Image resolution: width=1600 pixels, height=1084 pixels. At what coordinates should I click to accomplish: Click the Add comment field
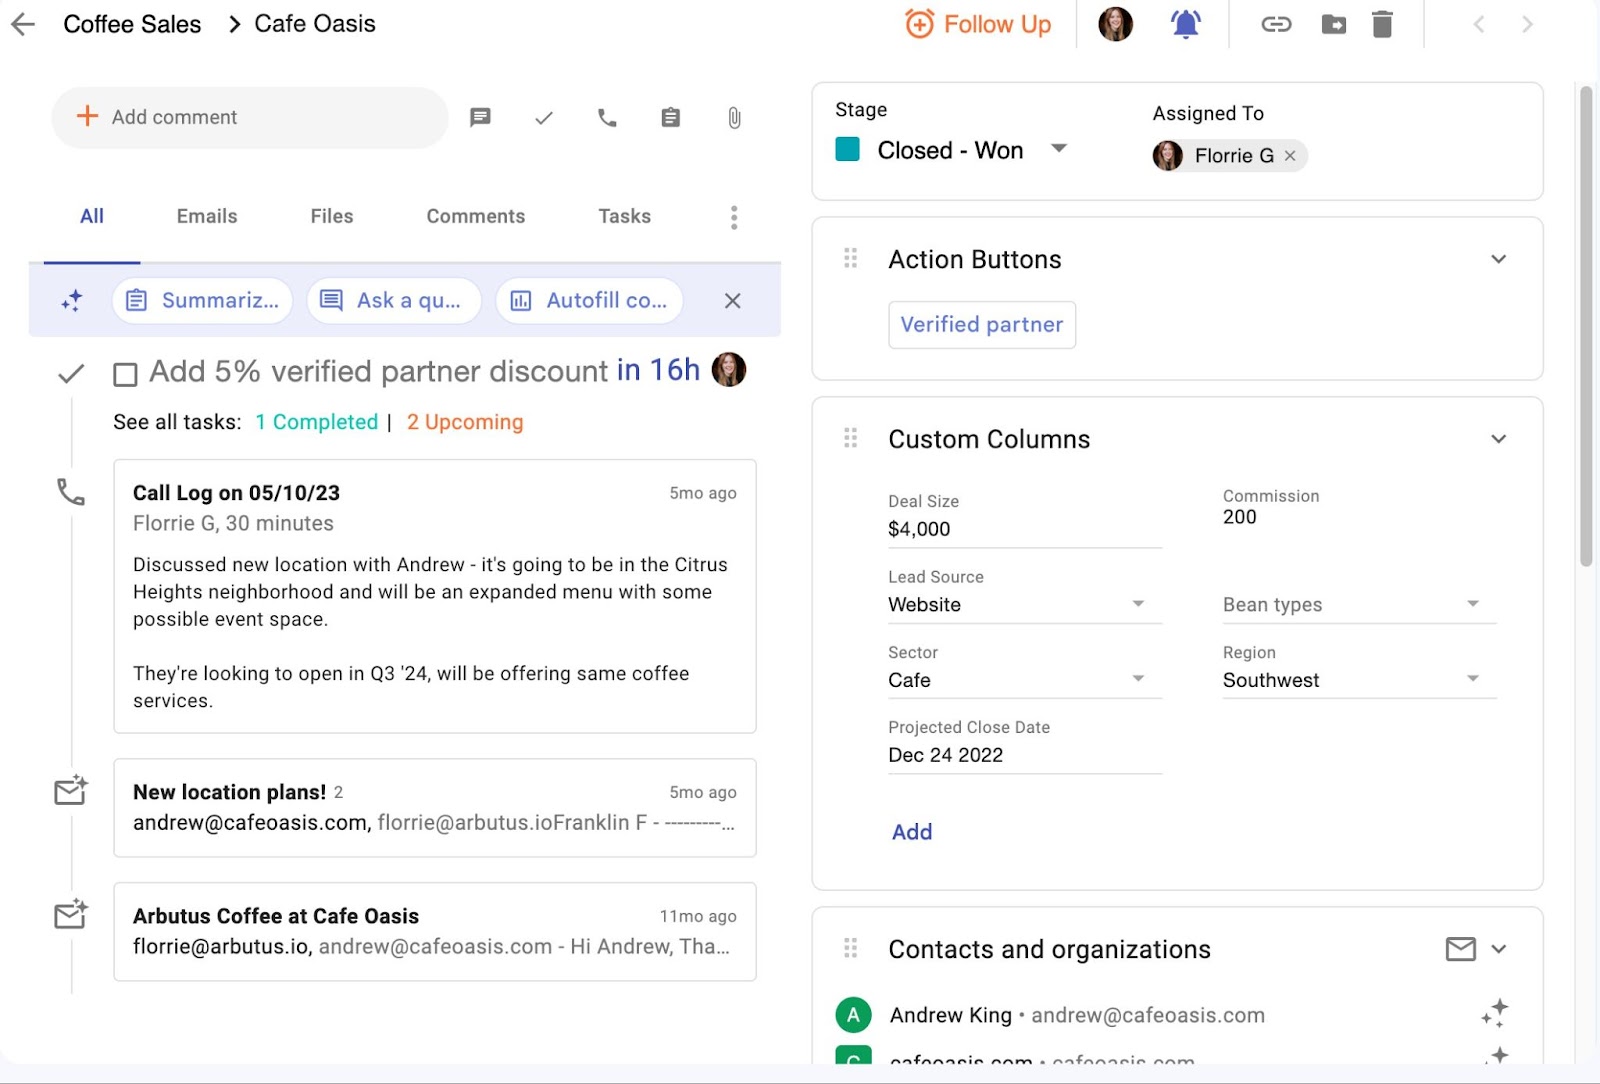250,117
